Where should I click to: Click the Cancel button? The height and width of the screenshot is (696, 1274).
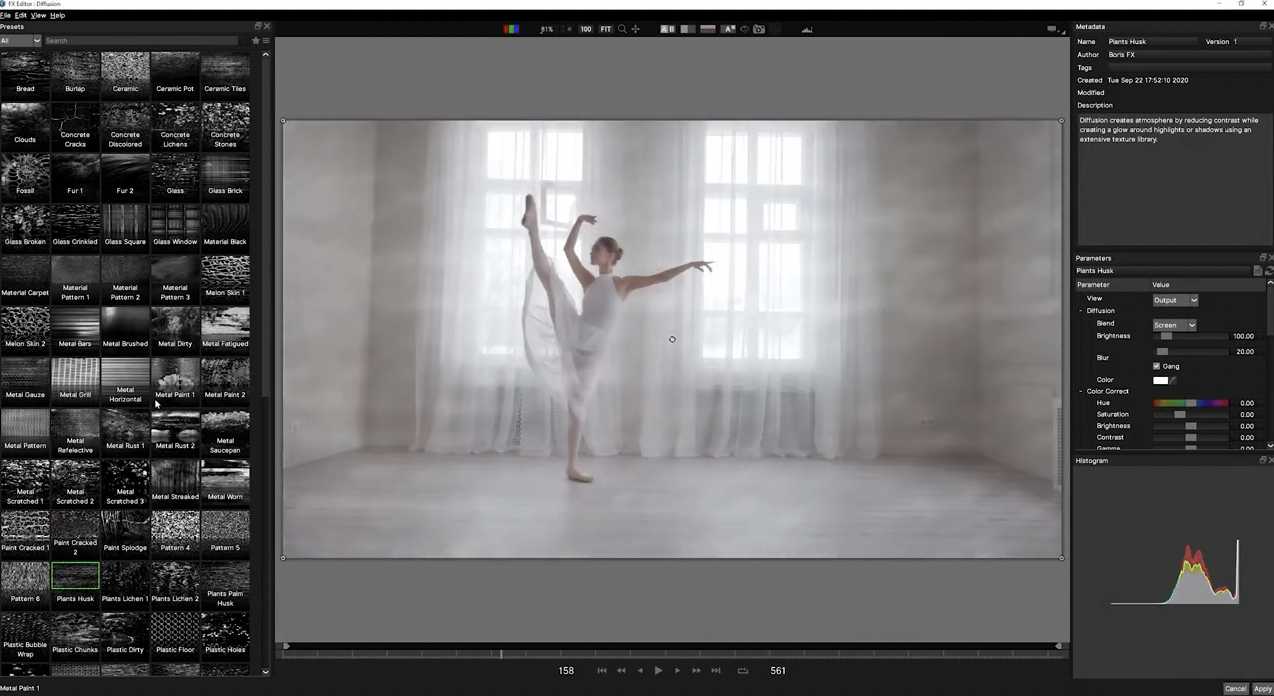click(x=1236, y=689)
